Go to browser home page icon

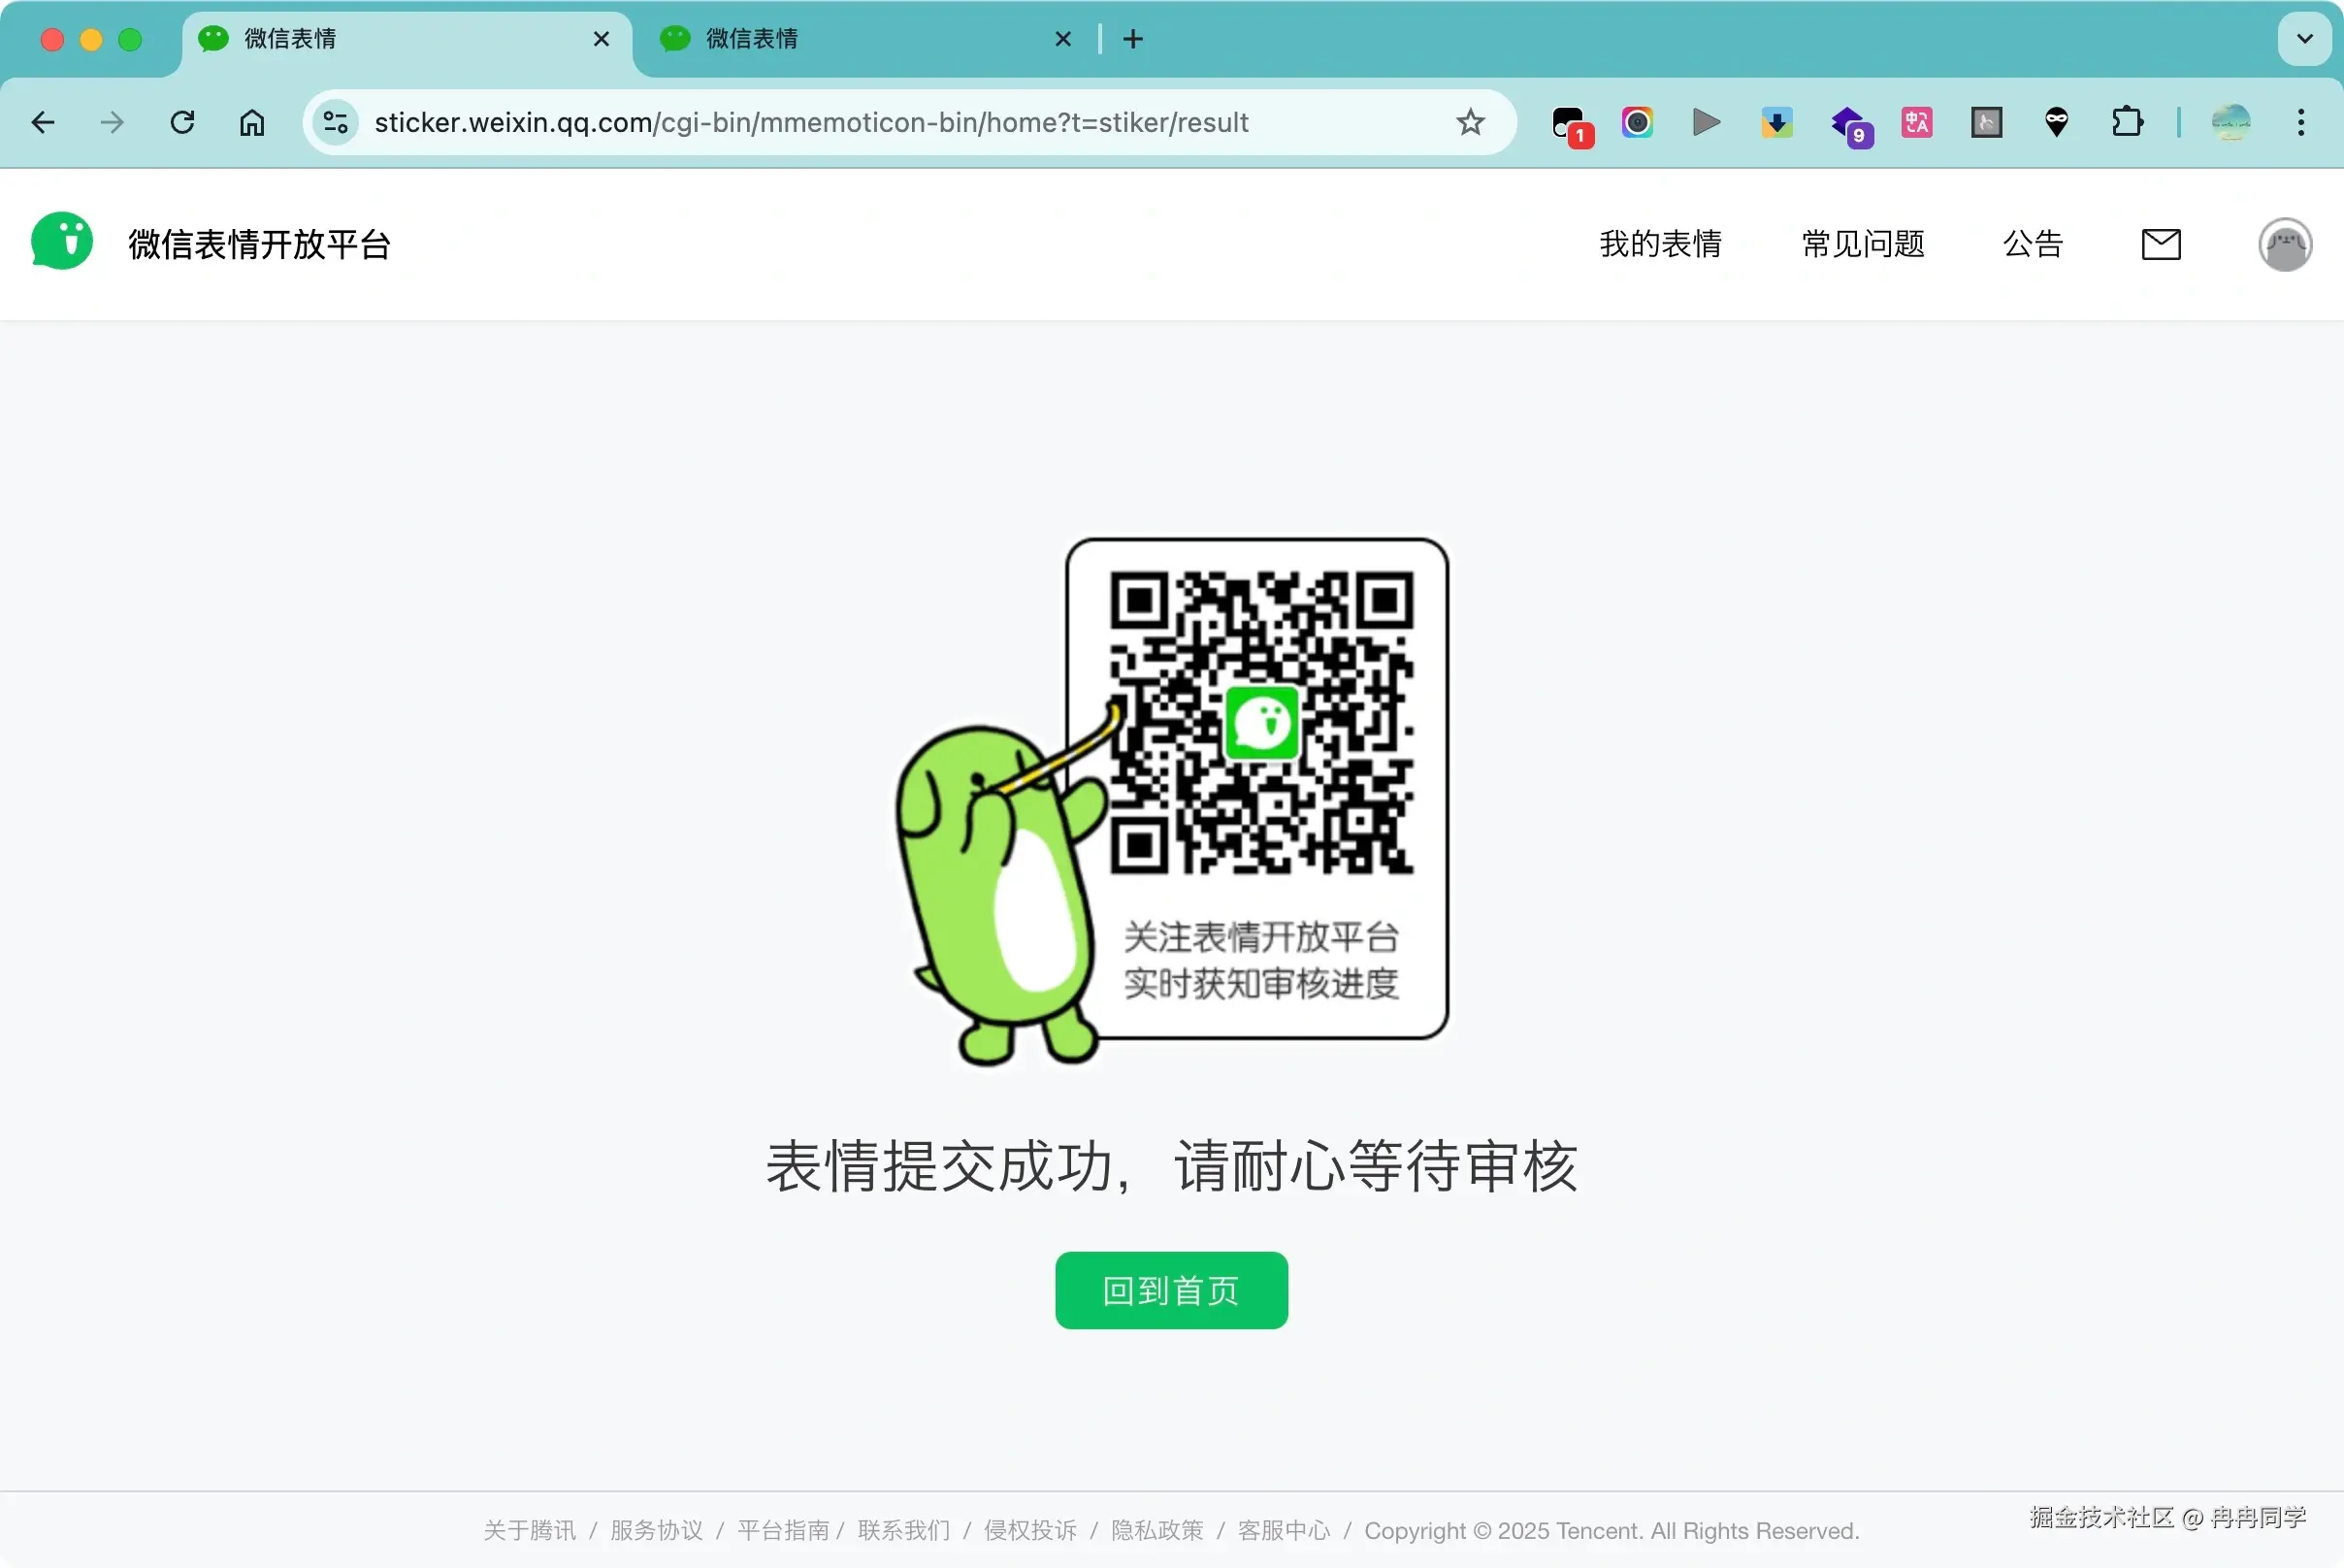pyautogui.click(x=252, y=122)
